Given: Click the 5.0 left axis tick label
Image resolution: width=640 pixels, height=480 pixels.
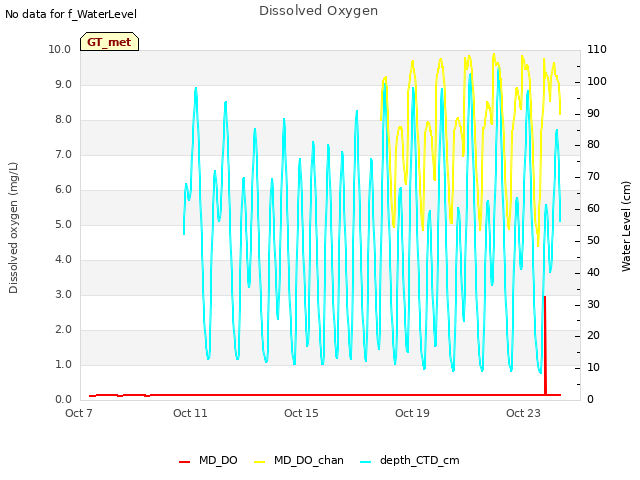Looking at the screenshot, I should click(x=63, y=224).
